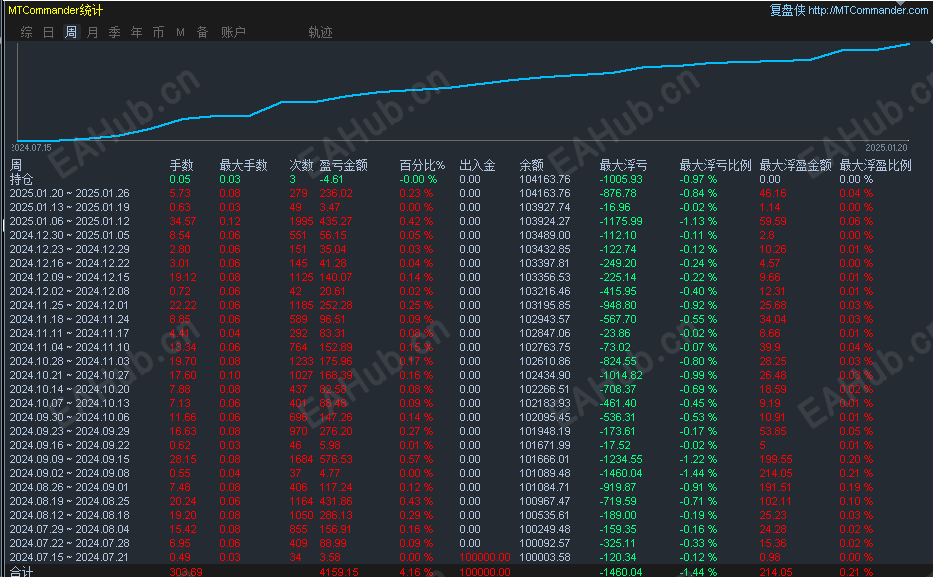Click the 最大浮亏比例 column header
933x577 pixels.
click(x=715, y=165)
